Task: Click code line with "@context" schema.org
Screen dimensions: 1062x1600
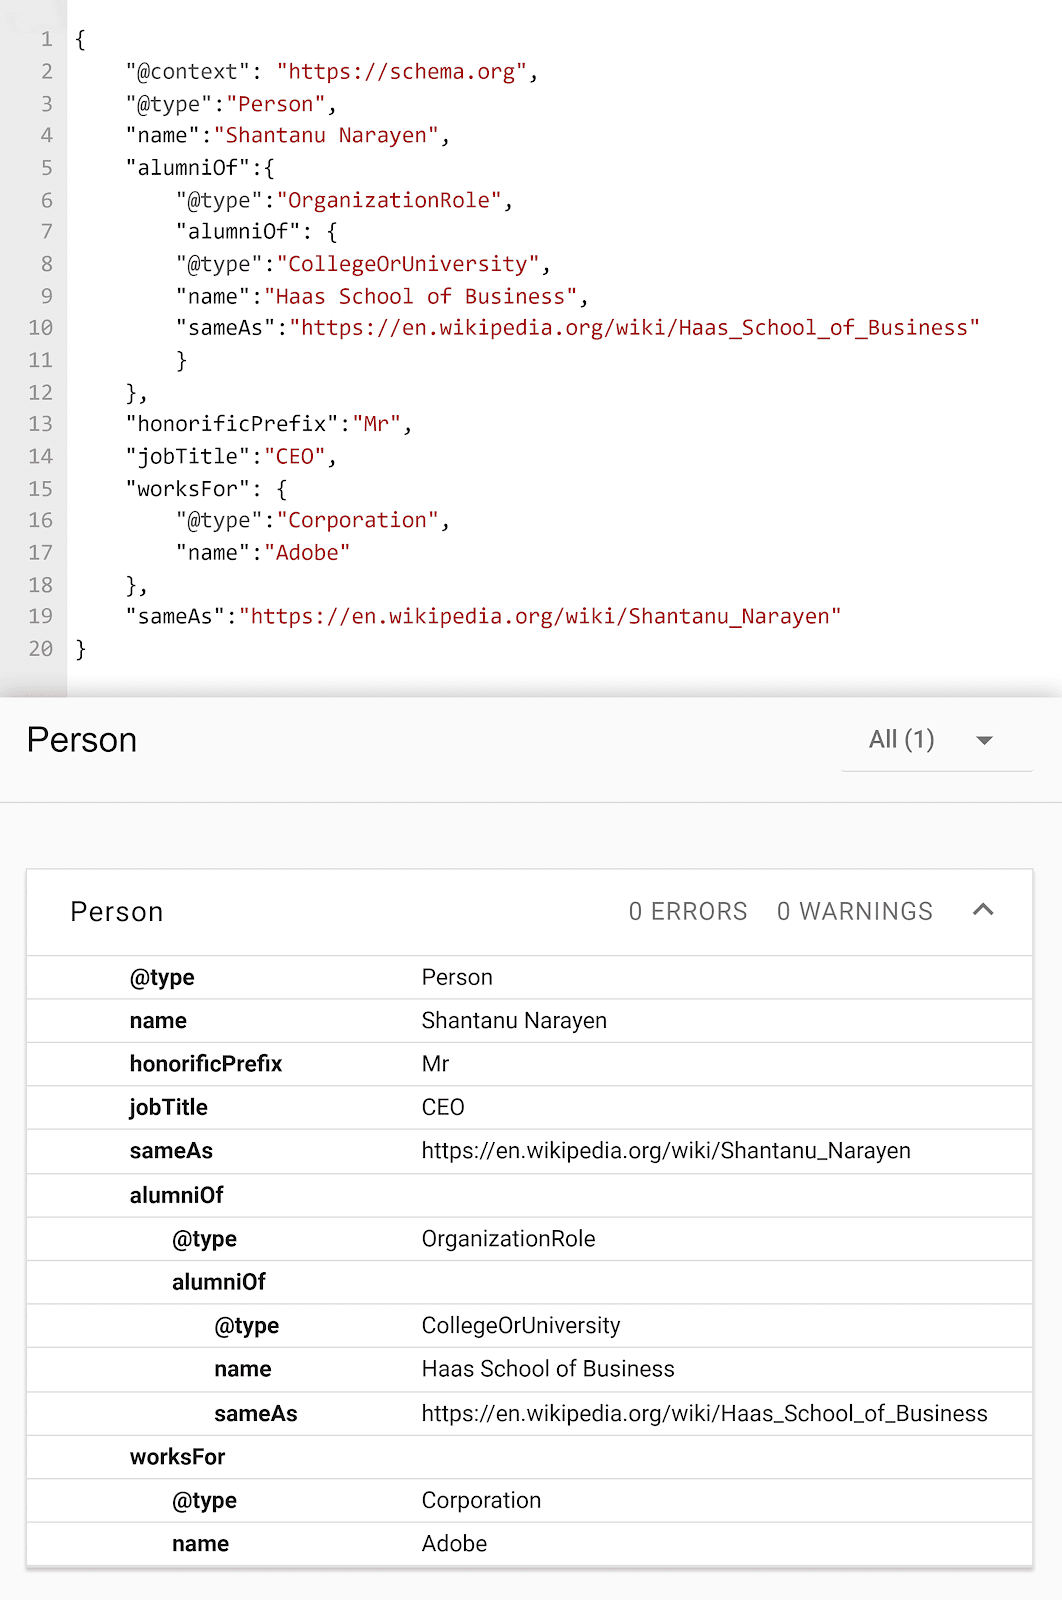Action: (332, 72)
